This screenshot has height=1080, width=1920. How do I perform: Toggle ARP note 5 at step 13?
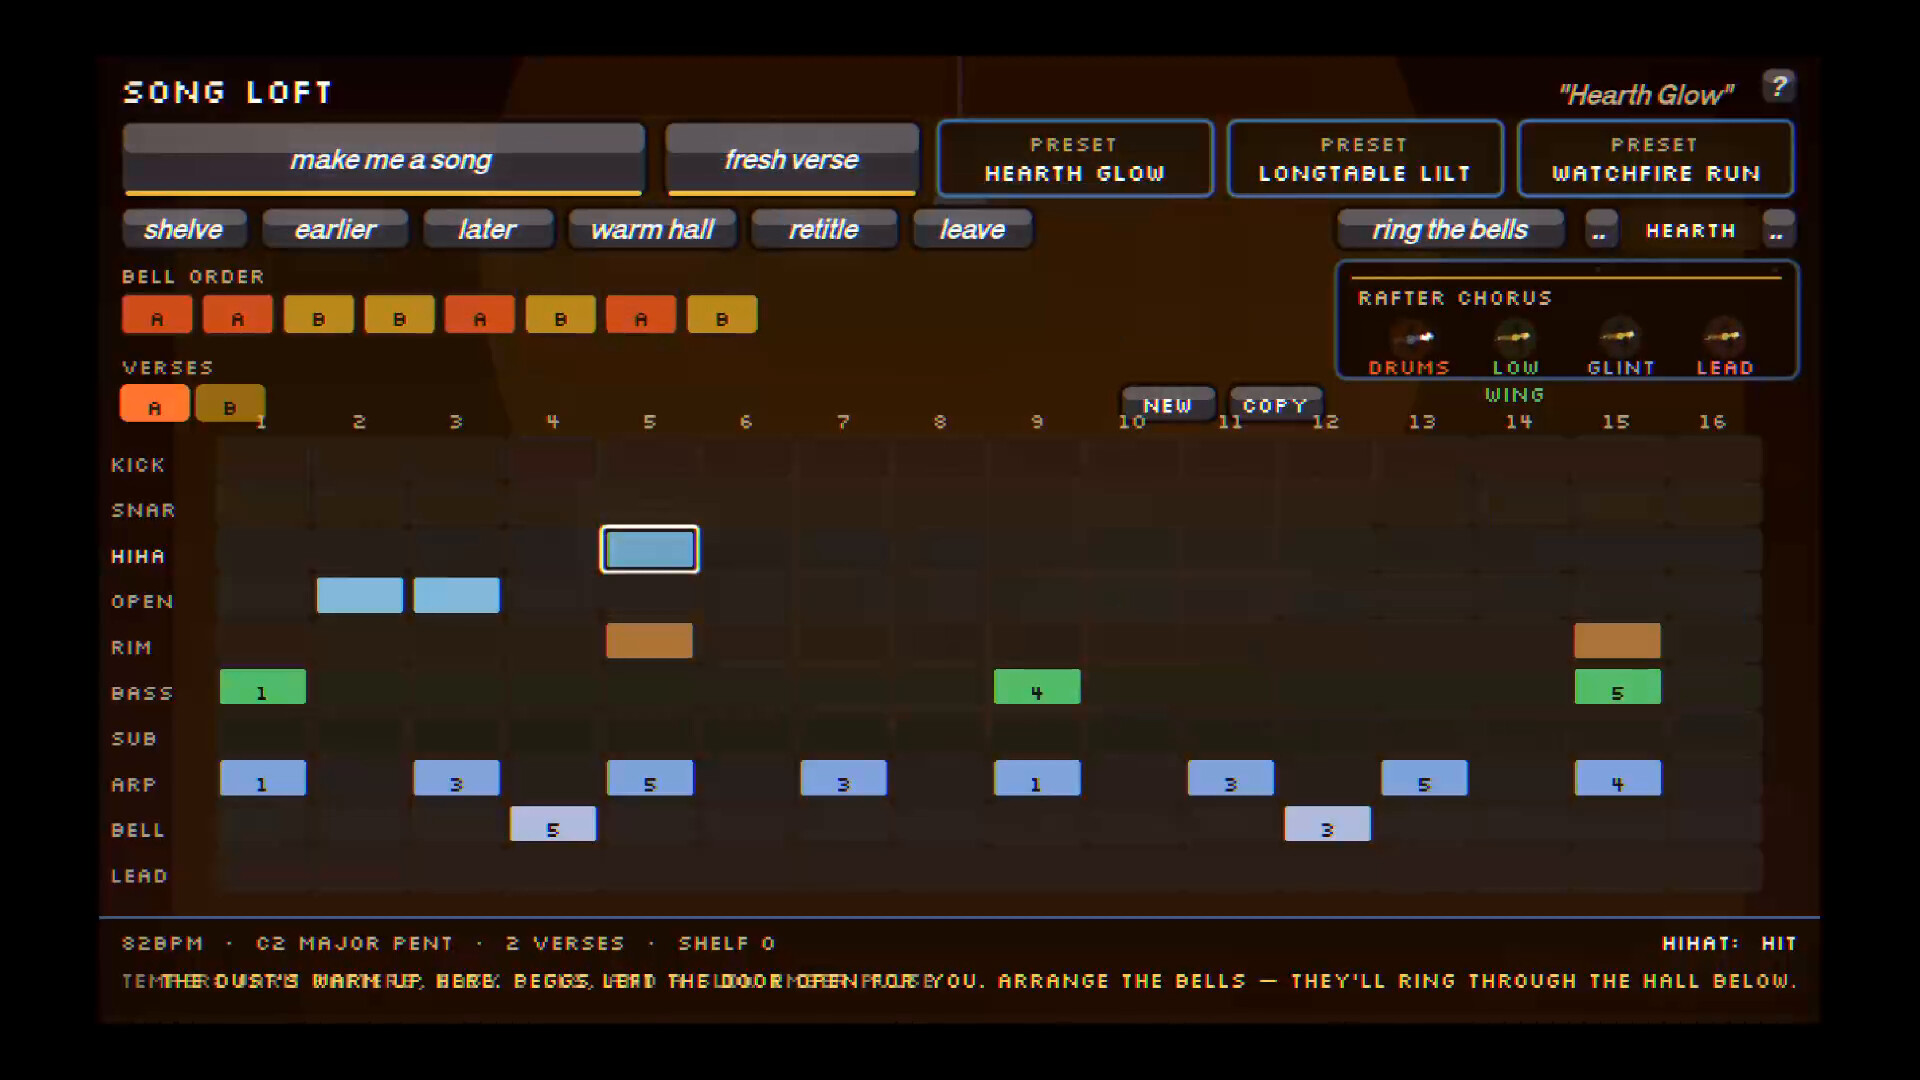pyautogui.click(x=1424, y=778)
